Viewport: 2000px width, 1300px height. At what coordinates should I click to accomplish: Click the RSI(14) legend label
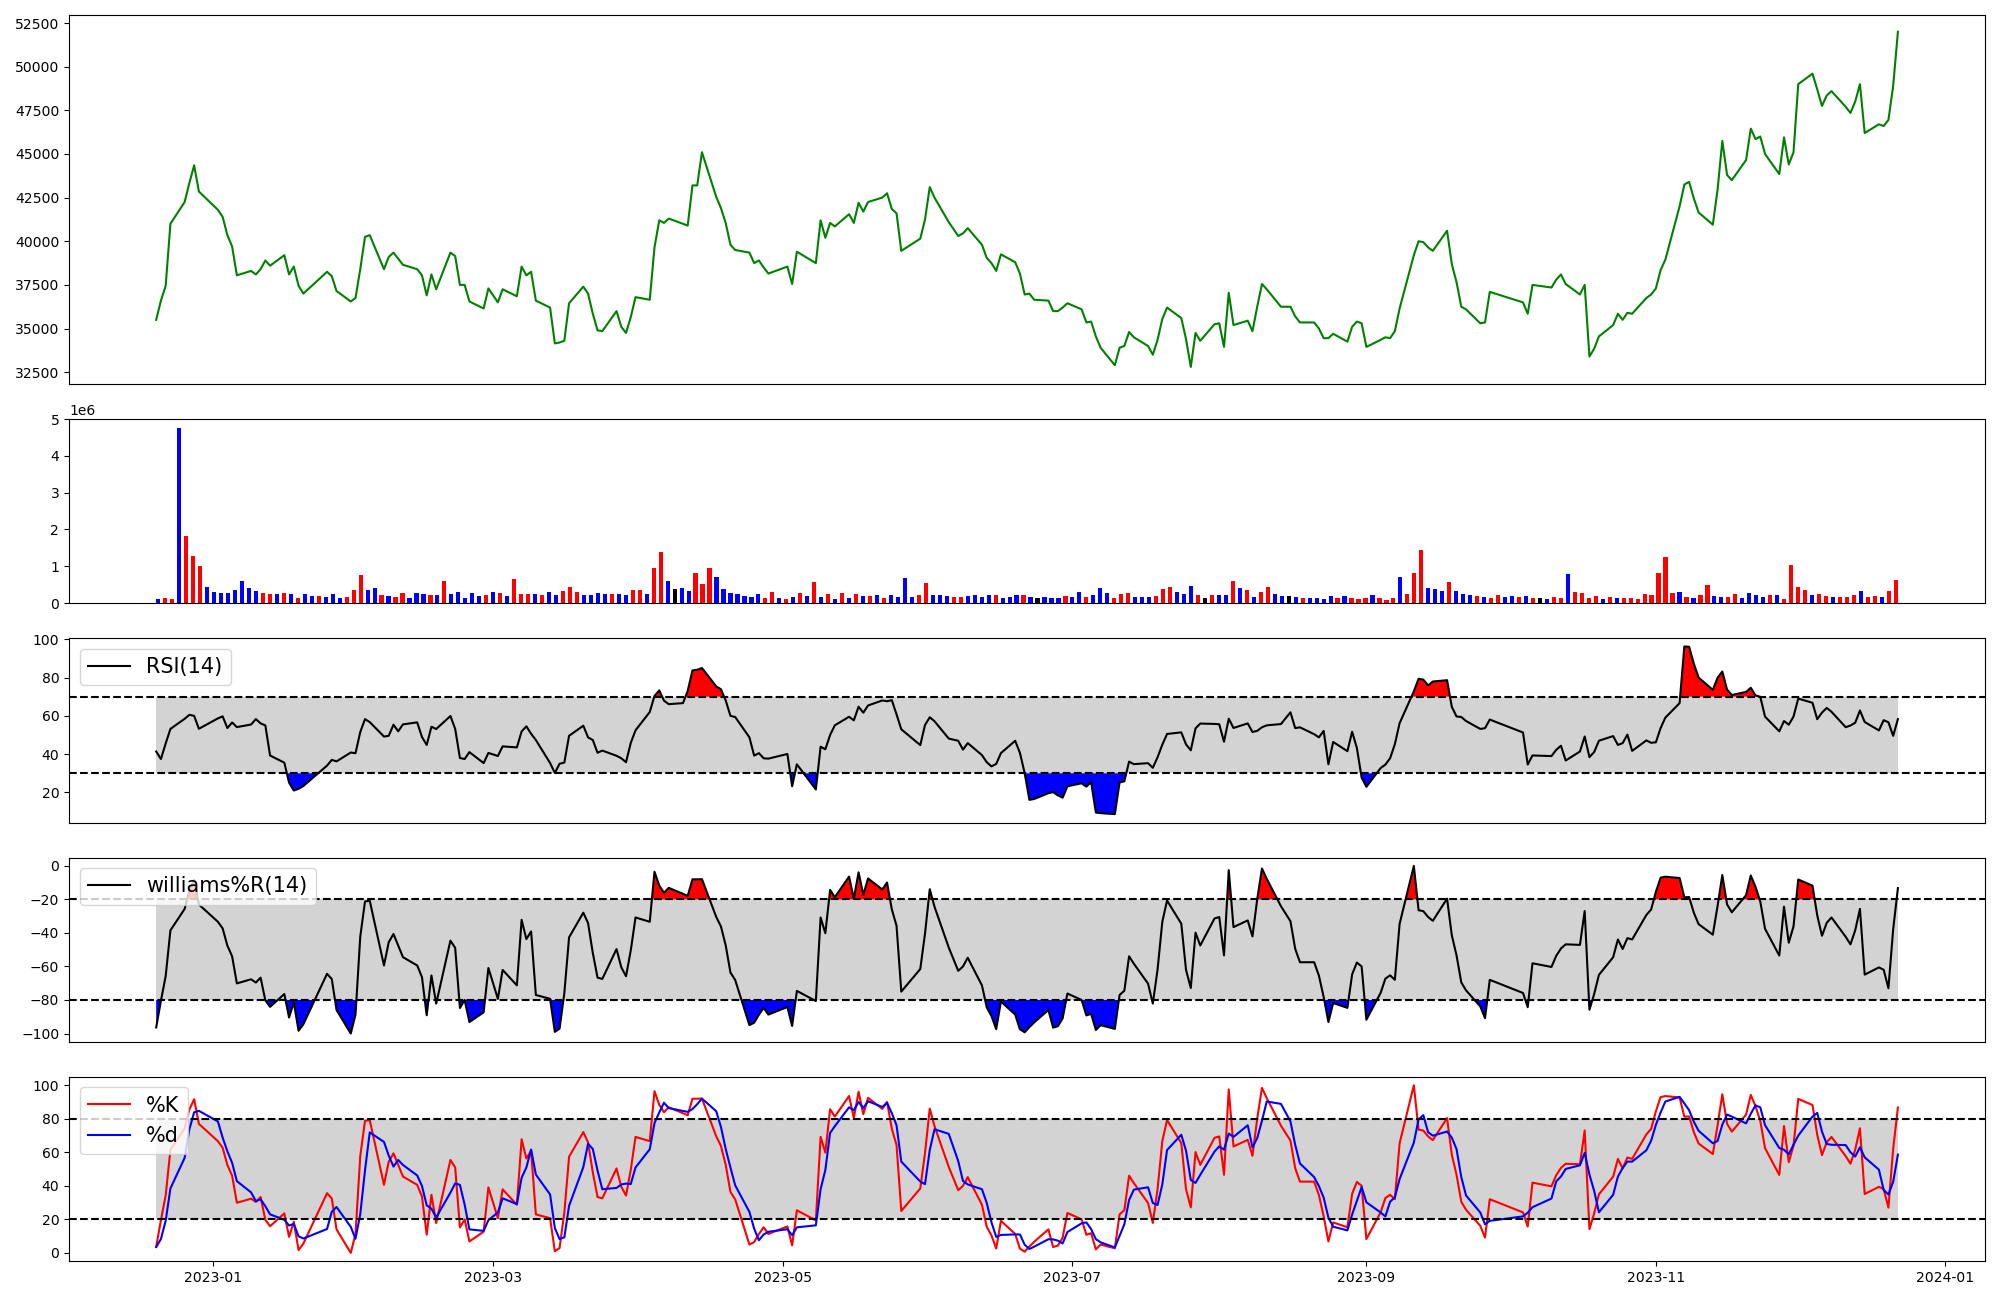tap(184, 666)
